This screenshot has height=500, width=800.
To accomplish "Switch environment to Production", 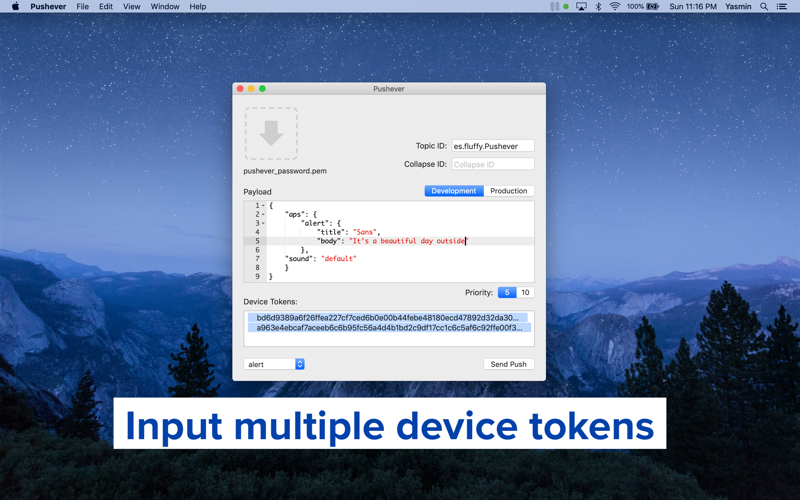I will [508, 191].
